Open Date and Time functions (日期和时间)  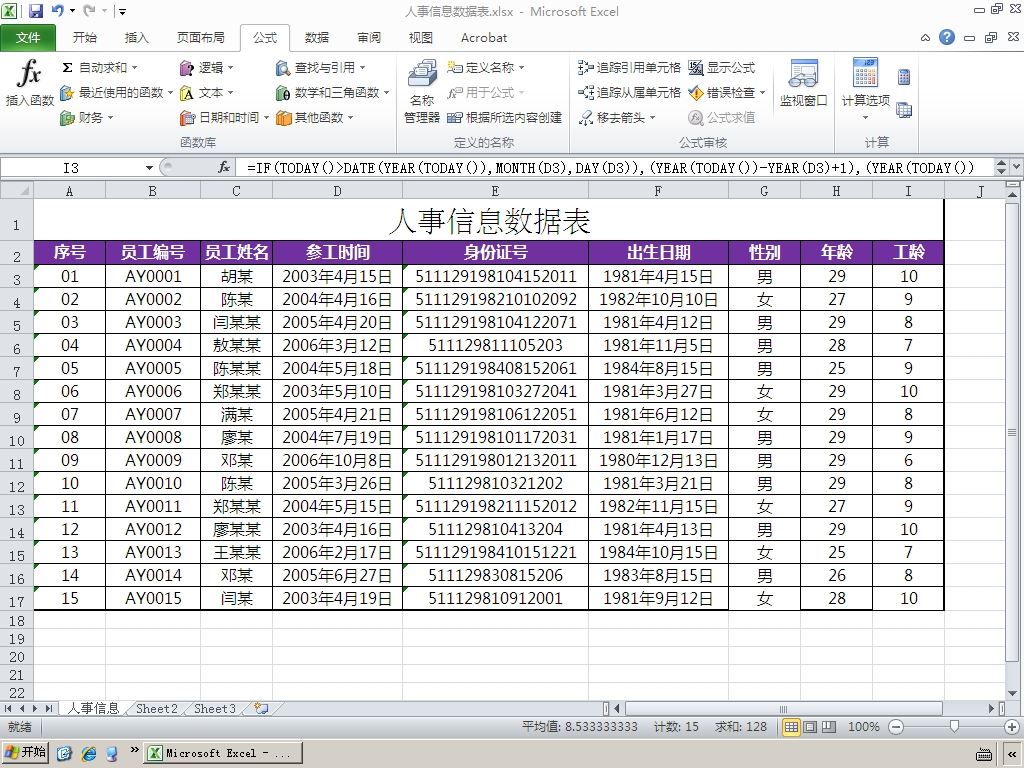click(x=224, y=118)
